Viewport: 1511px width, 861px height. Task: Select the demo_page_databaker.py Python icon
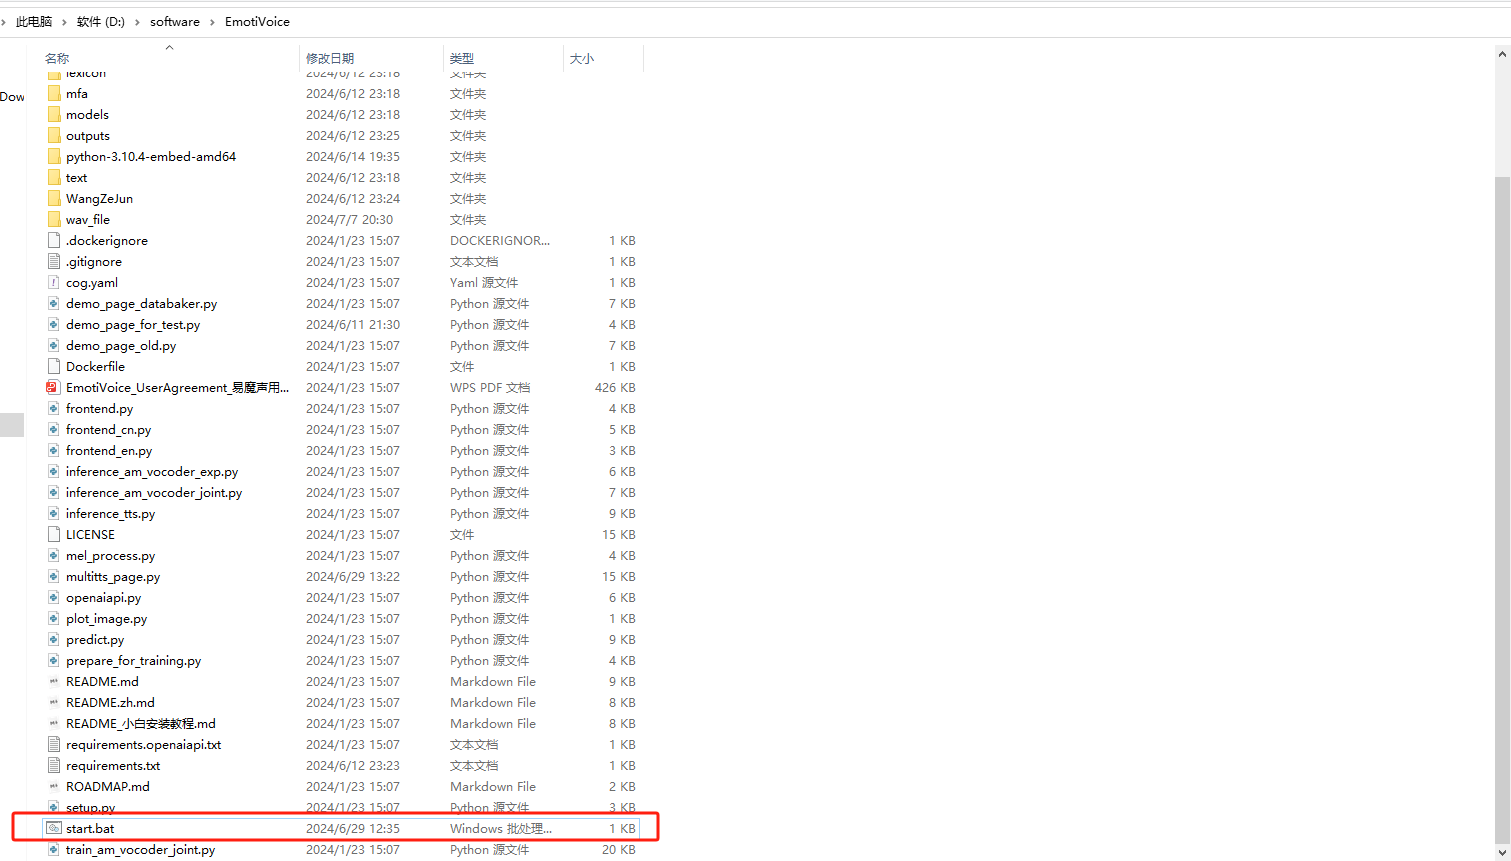[54, 304]
